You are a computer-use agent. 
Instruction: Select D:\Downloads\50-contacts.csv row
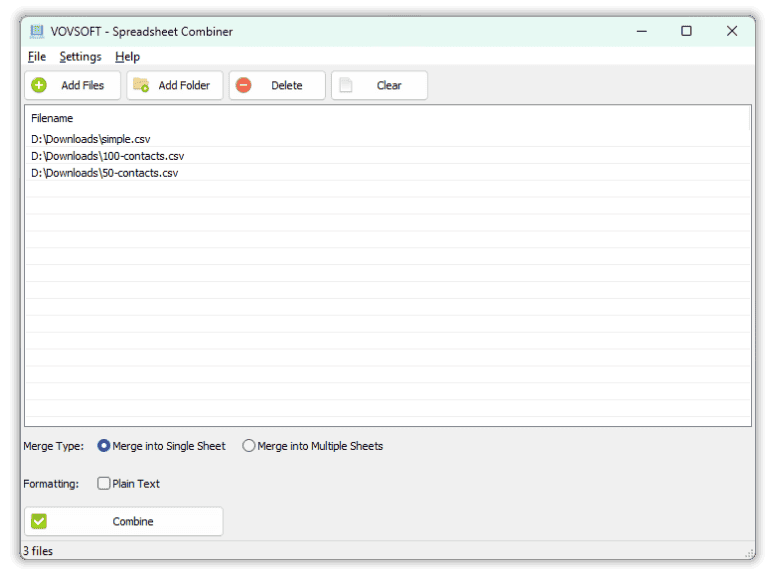tap(388, 173)
